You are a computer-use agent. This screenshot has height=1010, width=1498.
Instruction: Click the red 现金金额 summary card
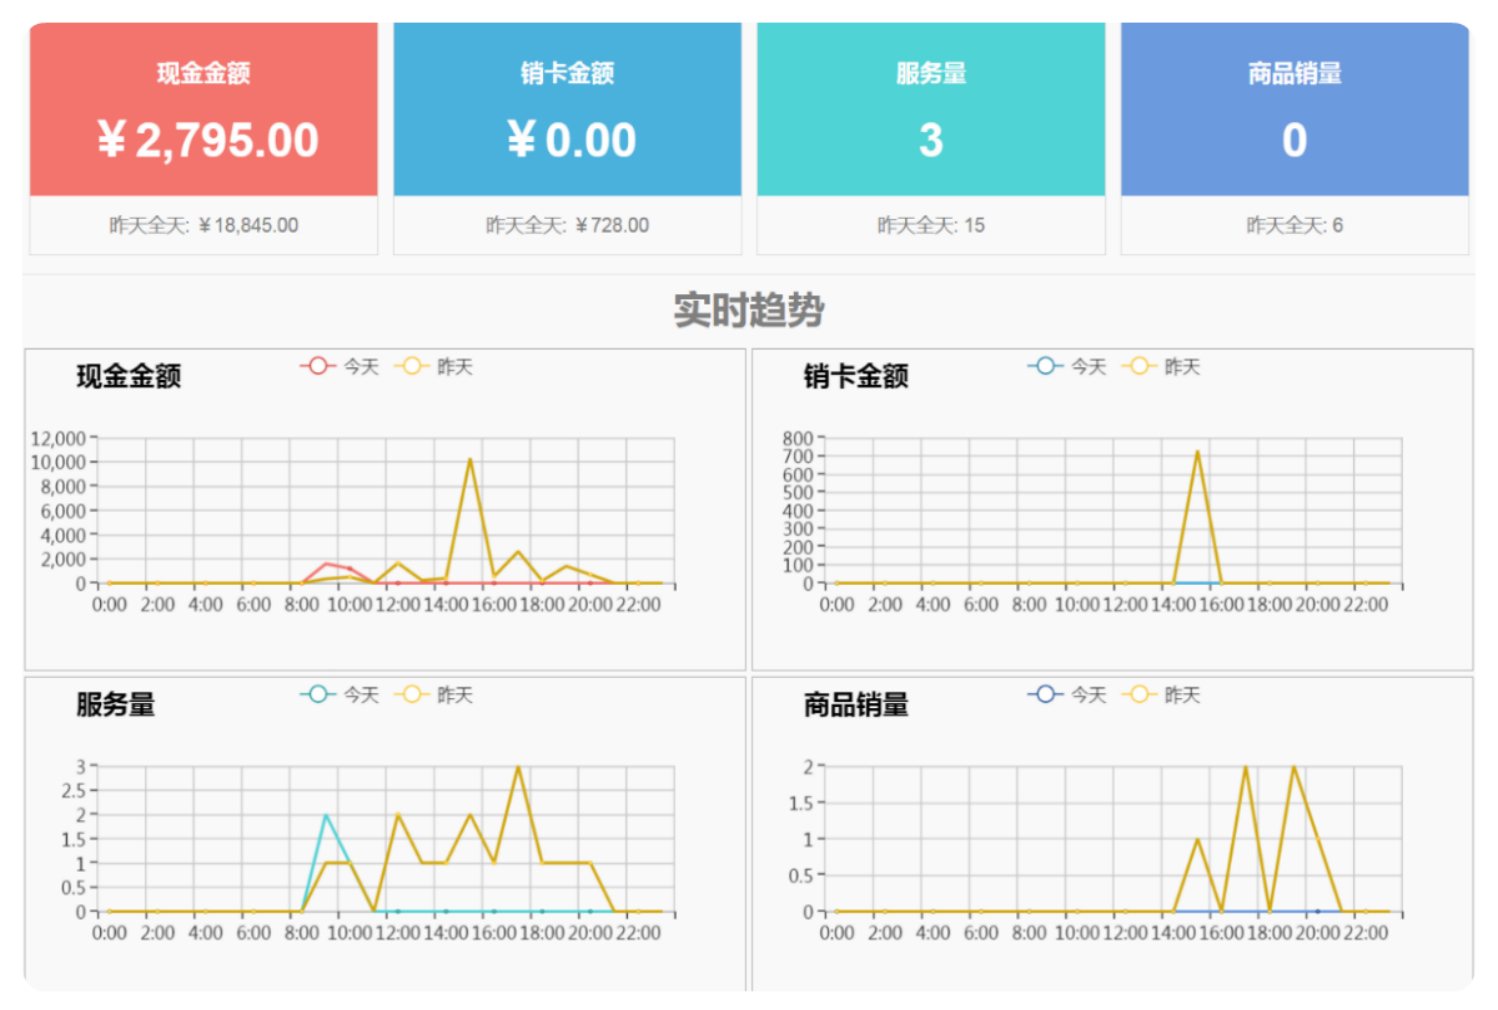tap(204, 110)
